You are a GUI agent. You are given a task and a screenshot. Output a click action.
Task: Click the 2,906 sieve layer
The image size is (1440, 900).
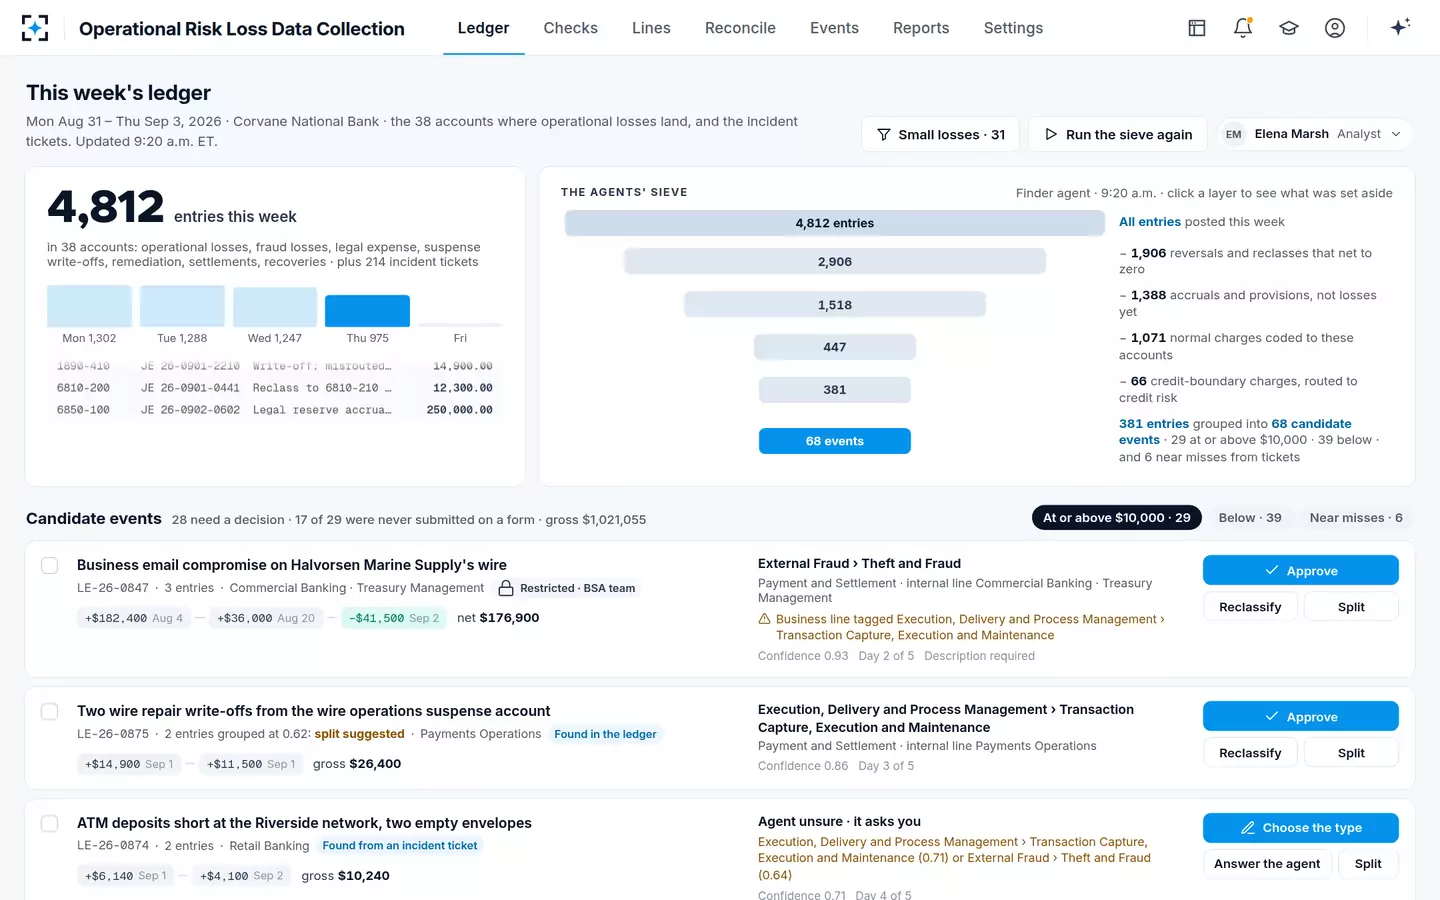coord(835,262)
